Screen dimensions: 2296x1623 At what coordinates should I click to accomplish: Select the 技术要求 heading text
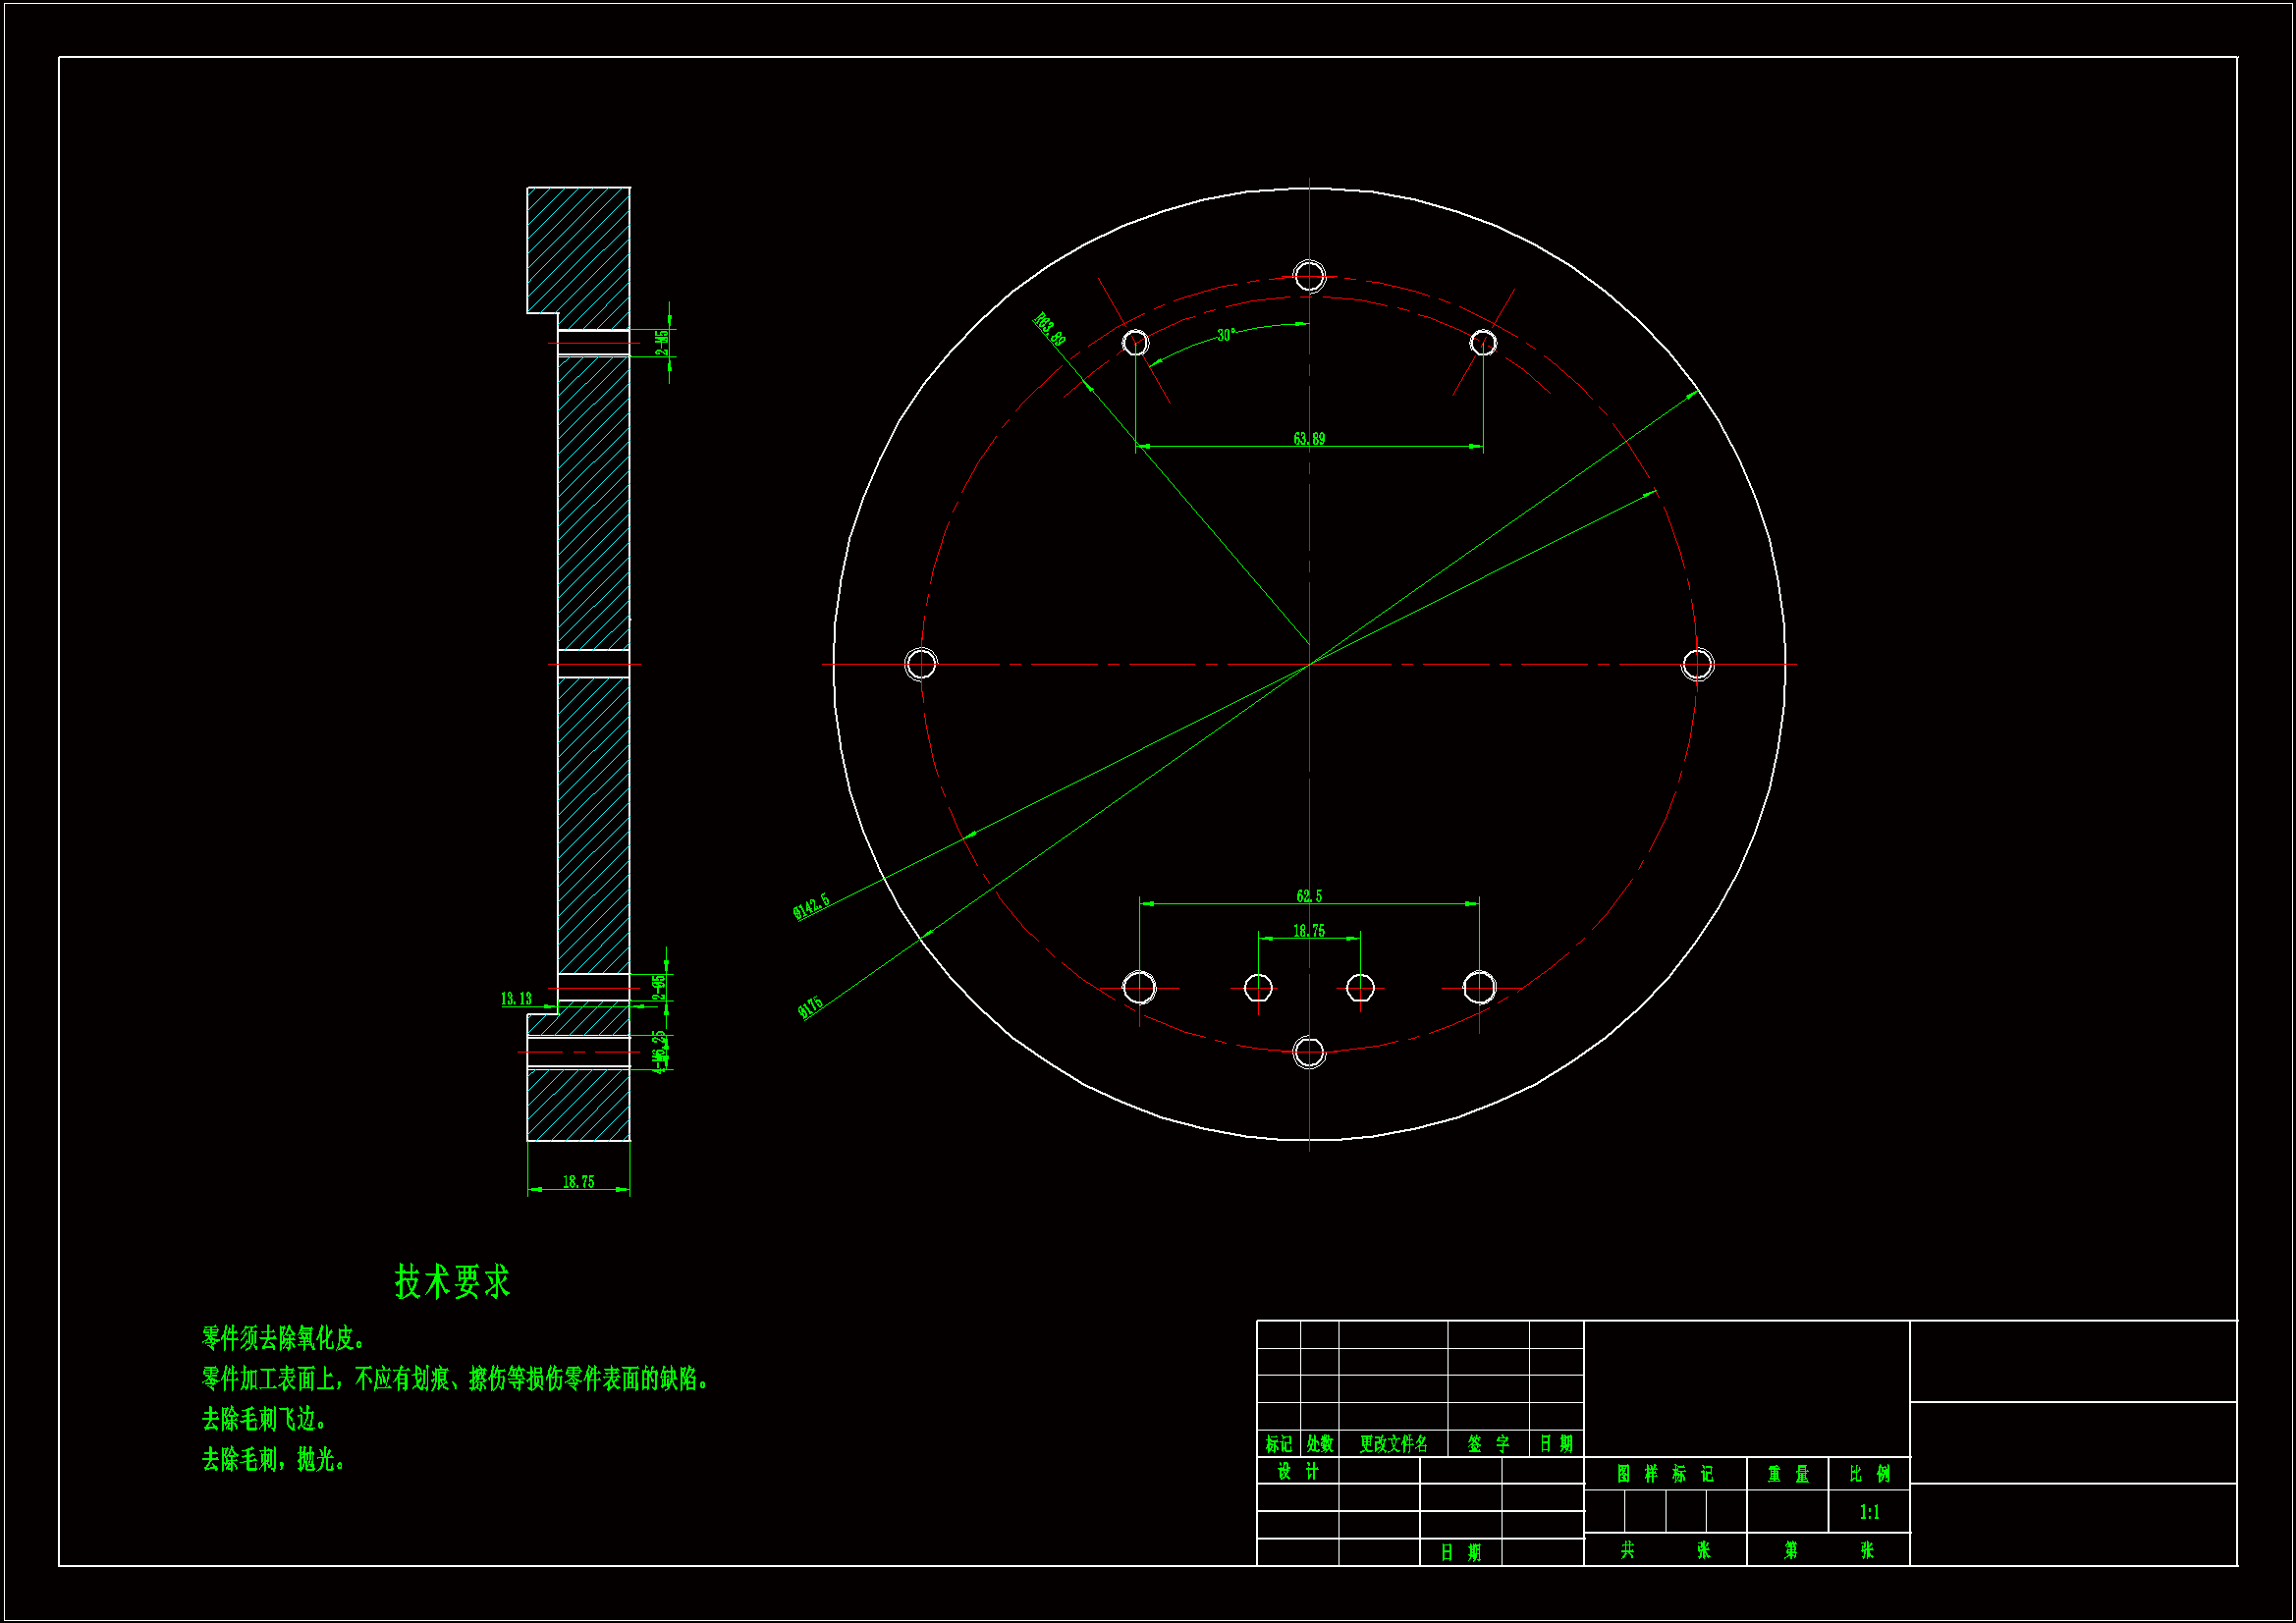452,1282
